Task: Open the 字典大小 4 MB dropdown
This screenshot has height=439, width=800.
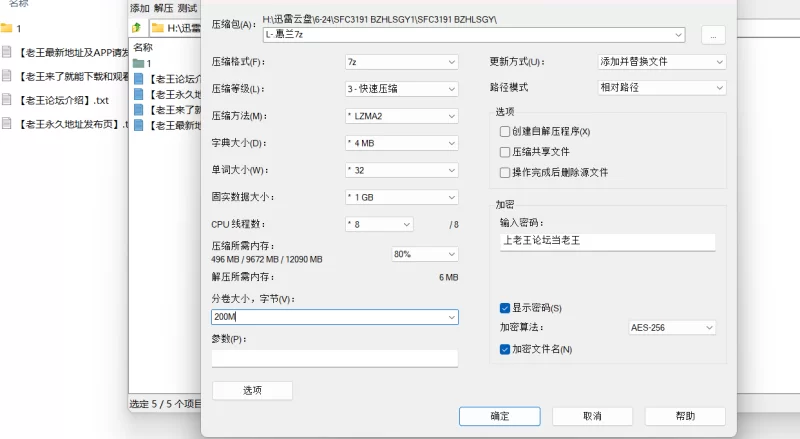Action: pos(402,143)
